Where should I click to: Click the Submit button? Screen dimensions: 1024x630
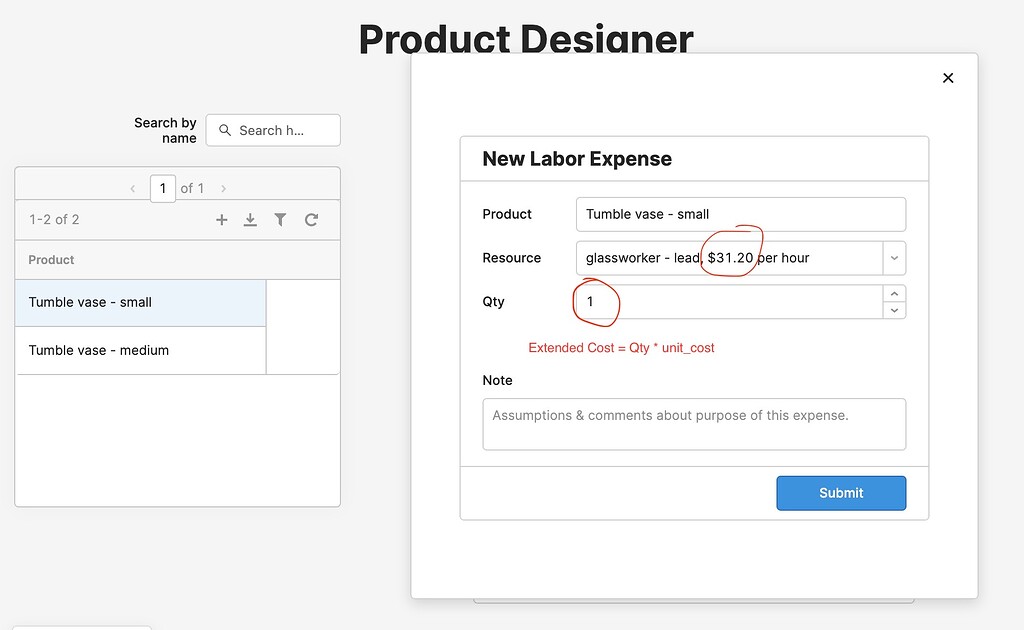[841, 493]
